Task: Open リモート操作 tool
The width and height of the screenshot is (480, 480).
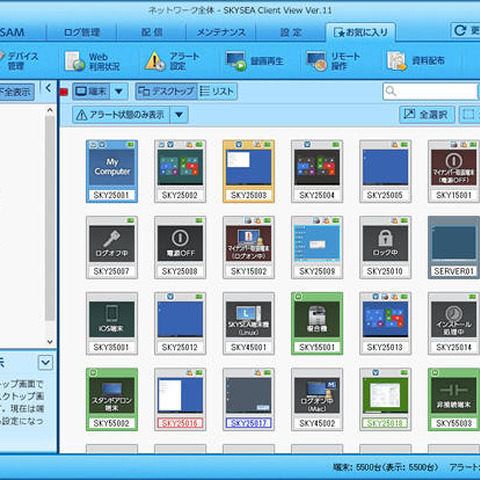Action: [x=334, y=61]
